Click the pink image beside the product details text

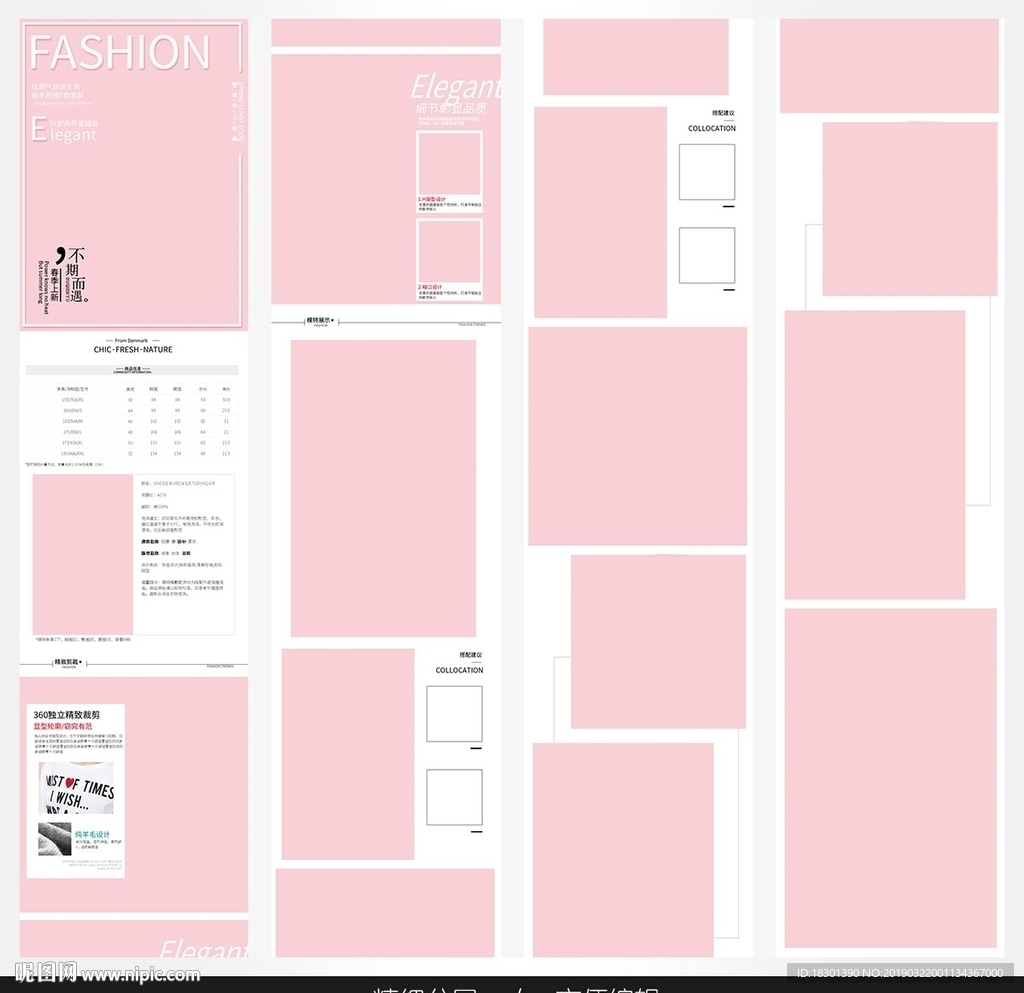point(83,554)
